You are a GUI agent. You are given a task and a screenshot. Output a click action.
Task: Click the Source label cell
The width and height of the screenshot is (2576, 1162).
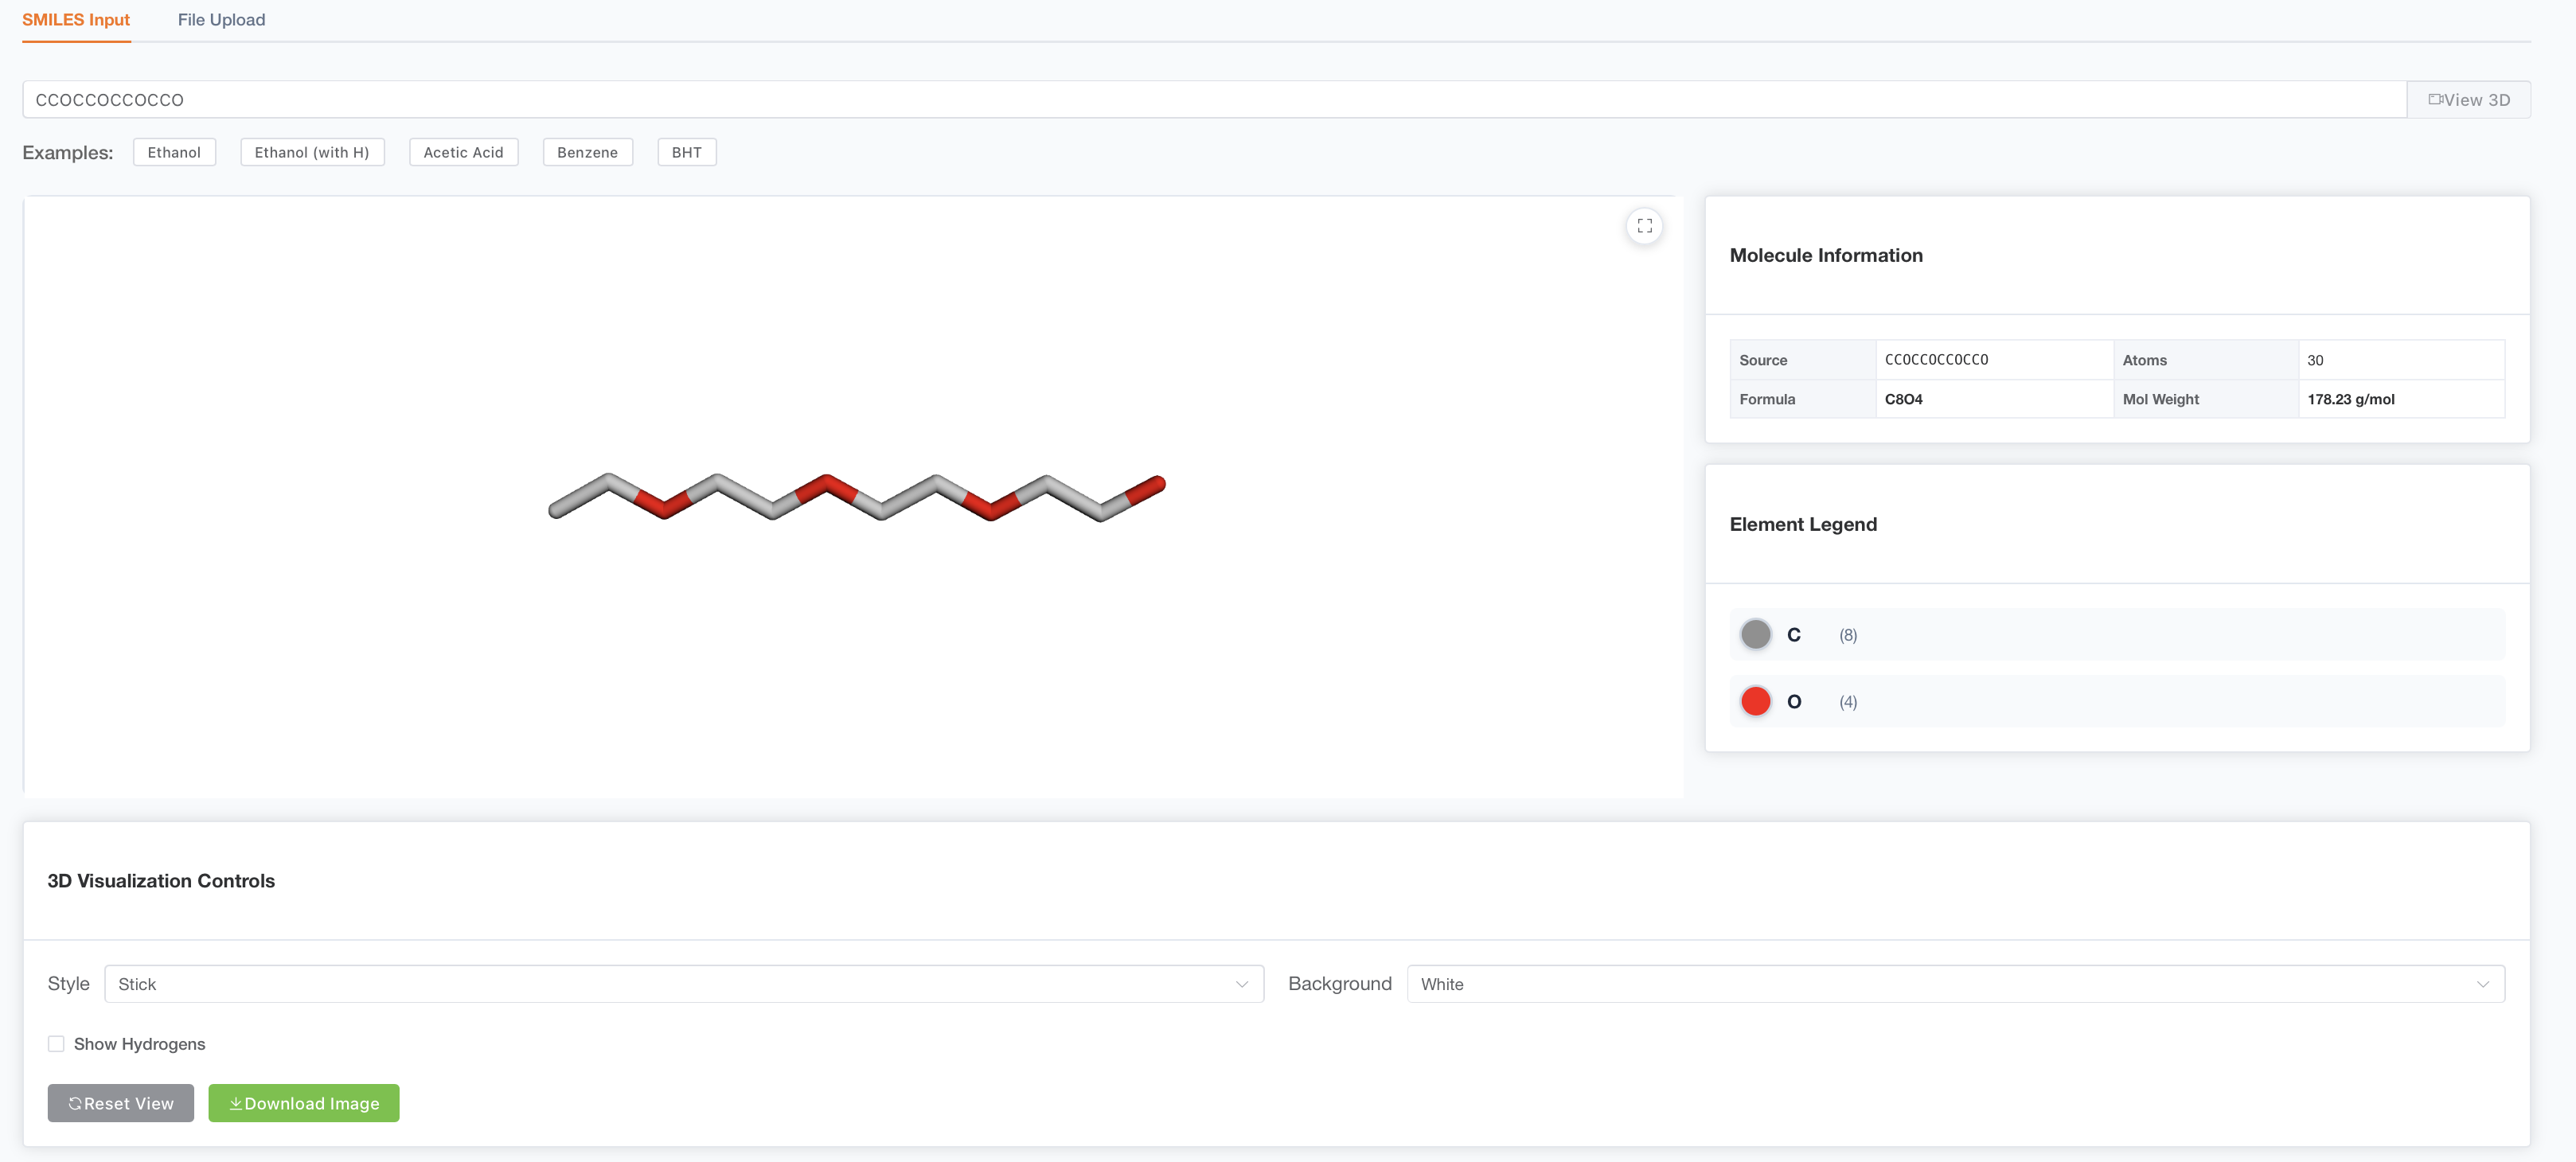[x=1802, y=360]
